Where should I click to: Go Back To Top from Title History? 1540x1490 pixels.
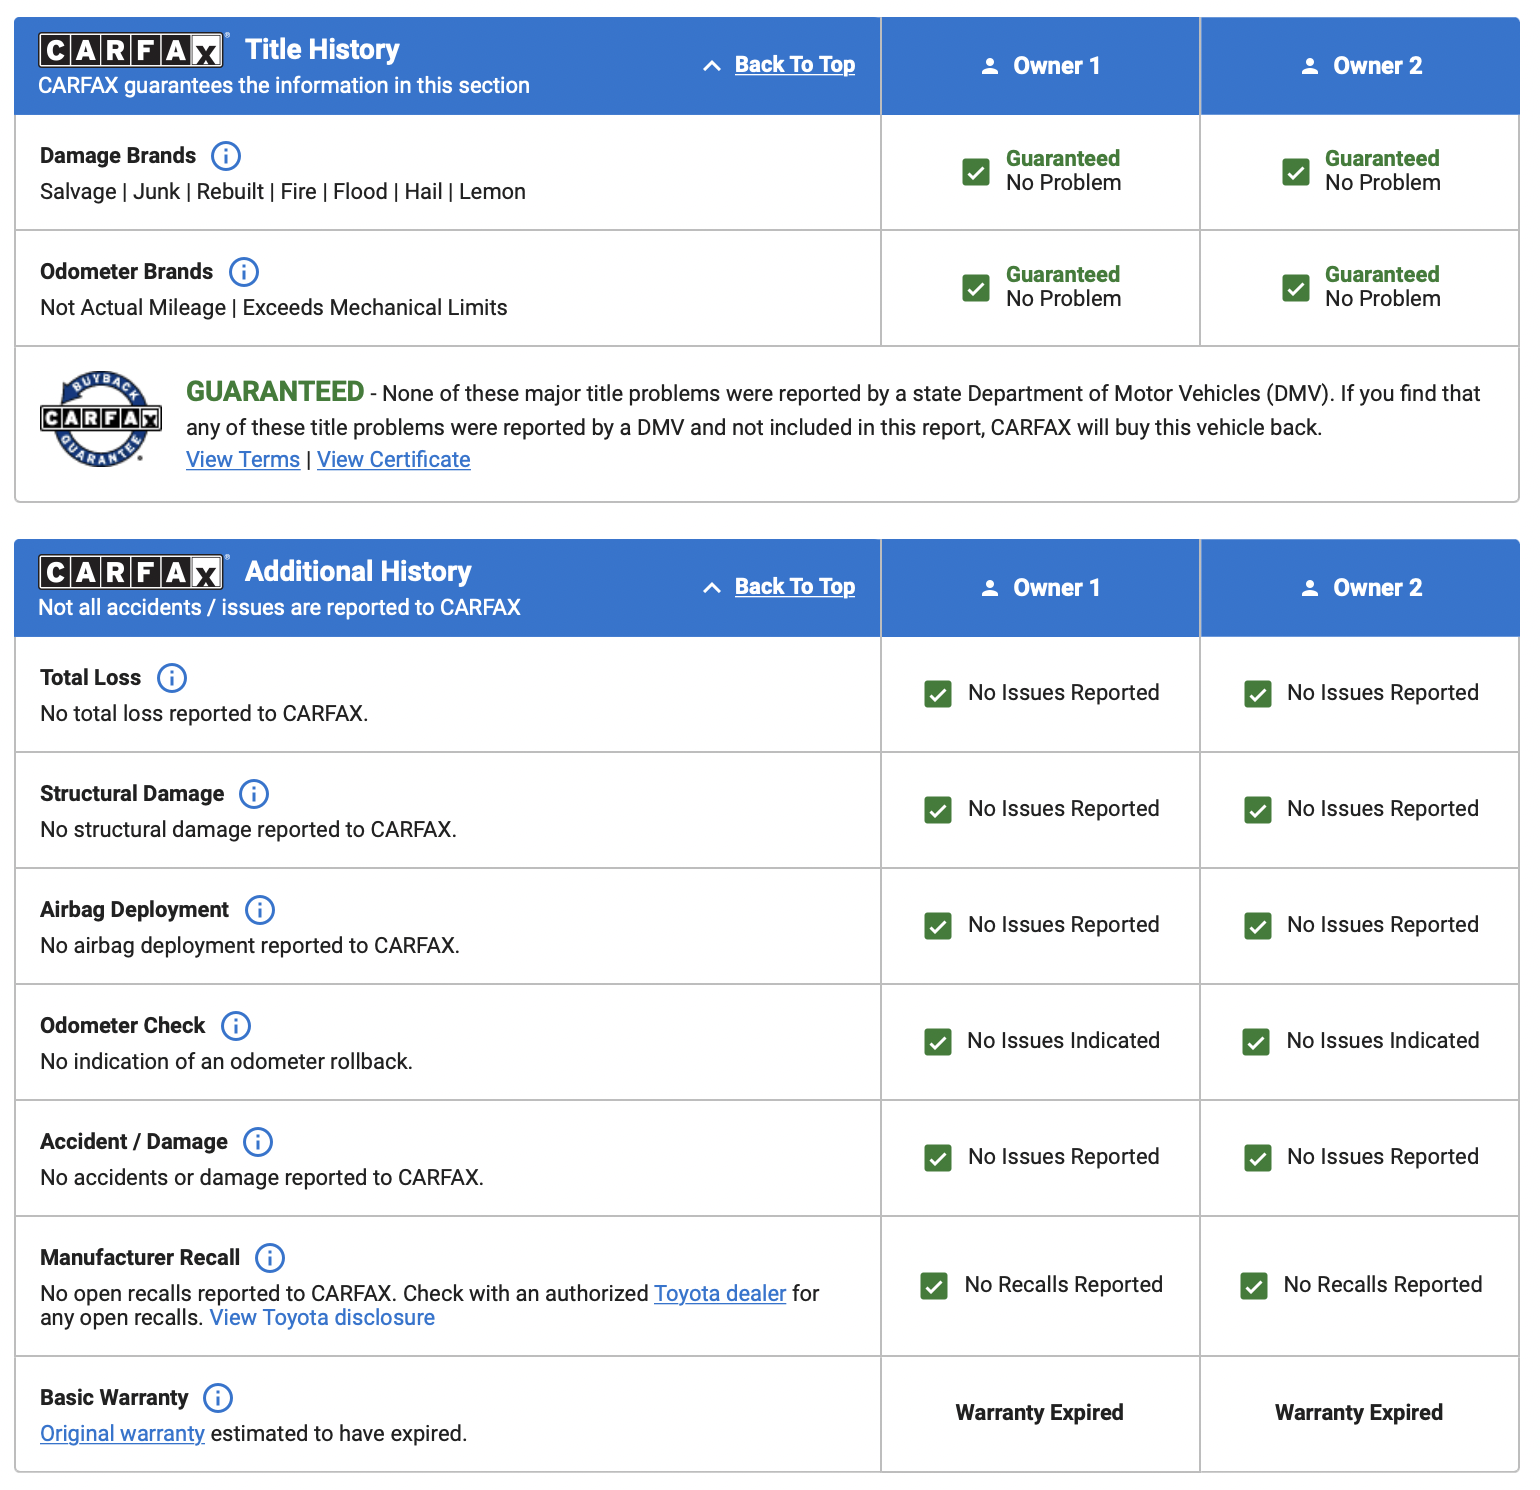tap(795, 65)
